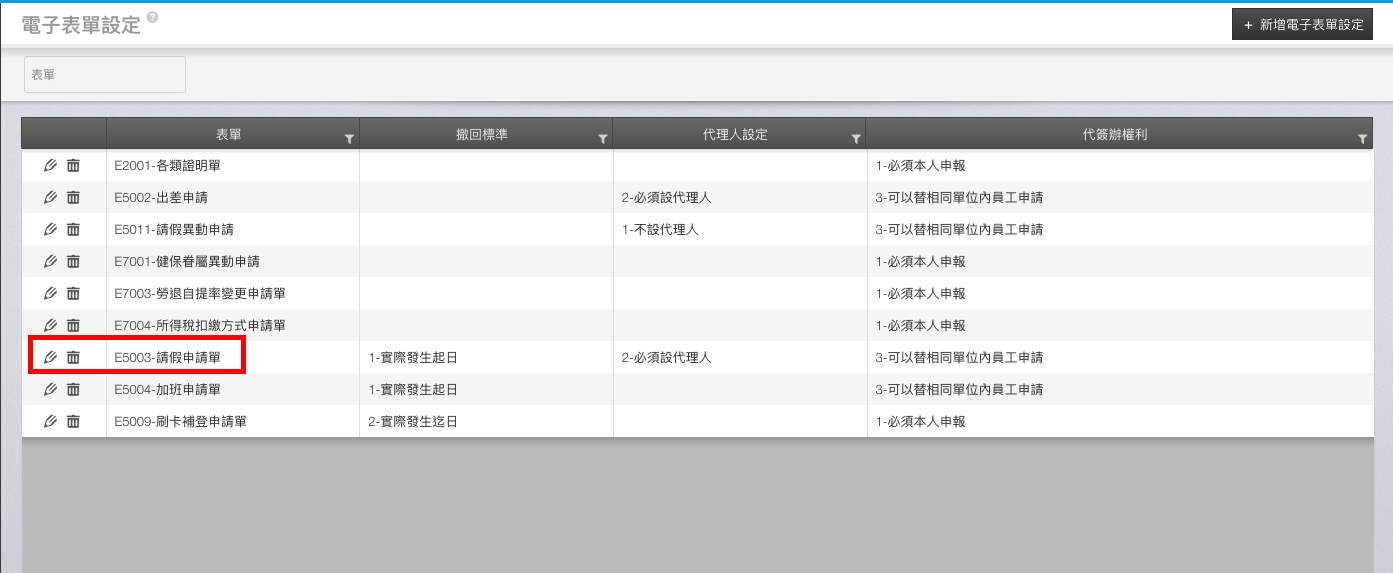1393x573 pixels.
Task: Select the E7003-勞退自提率變更申請單 cell
Action: 233,293
